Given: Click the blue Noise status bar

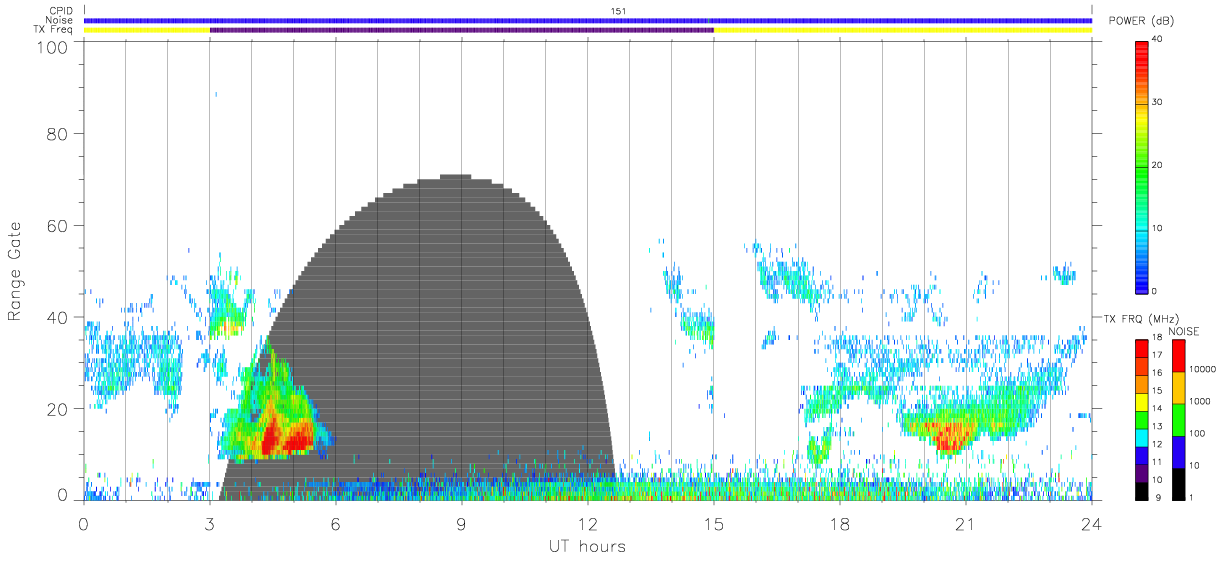Looking at the screenshot, I should tap(588, 20).
